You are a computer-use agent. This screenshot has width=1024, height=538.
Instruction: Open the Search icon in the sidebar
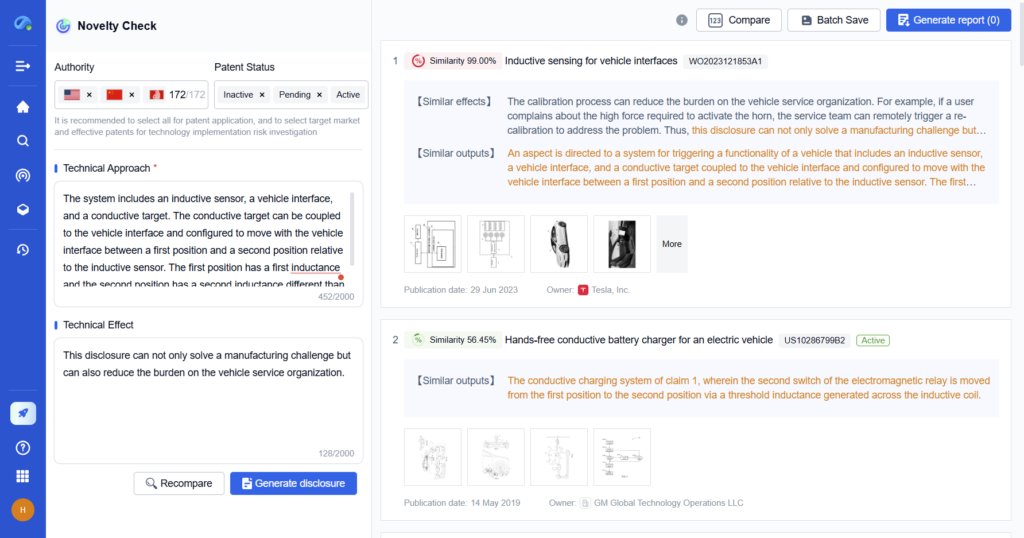click(22, 141)
